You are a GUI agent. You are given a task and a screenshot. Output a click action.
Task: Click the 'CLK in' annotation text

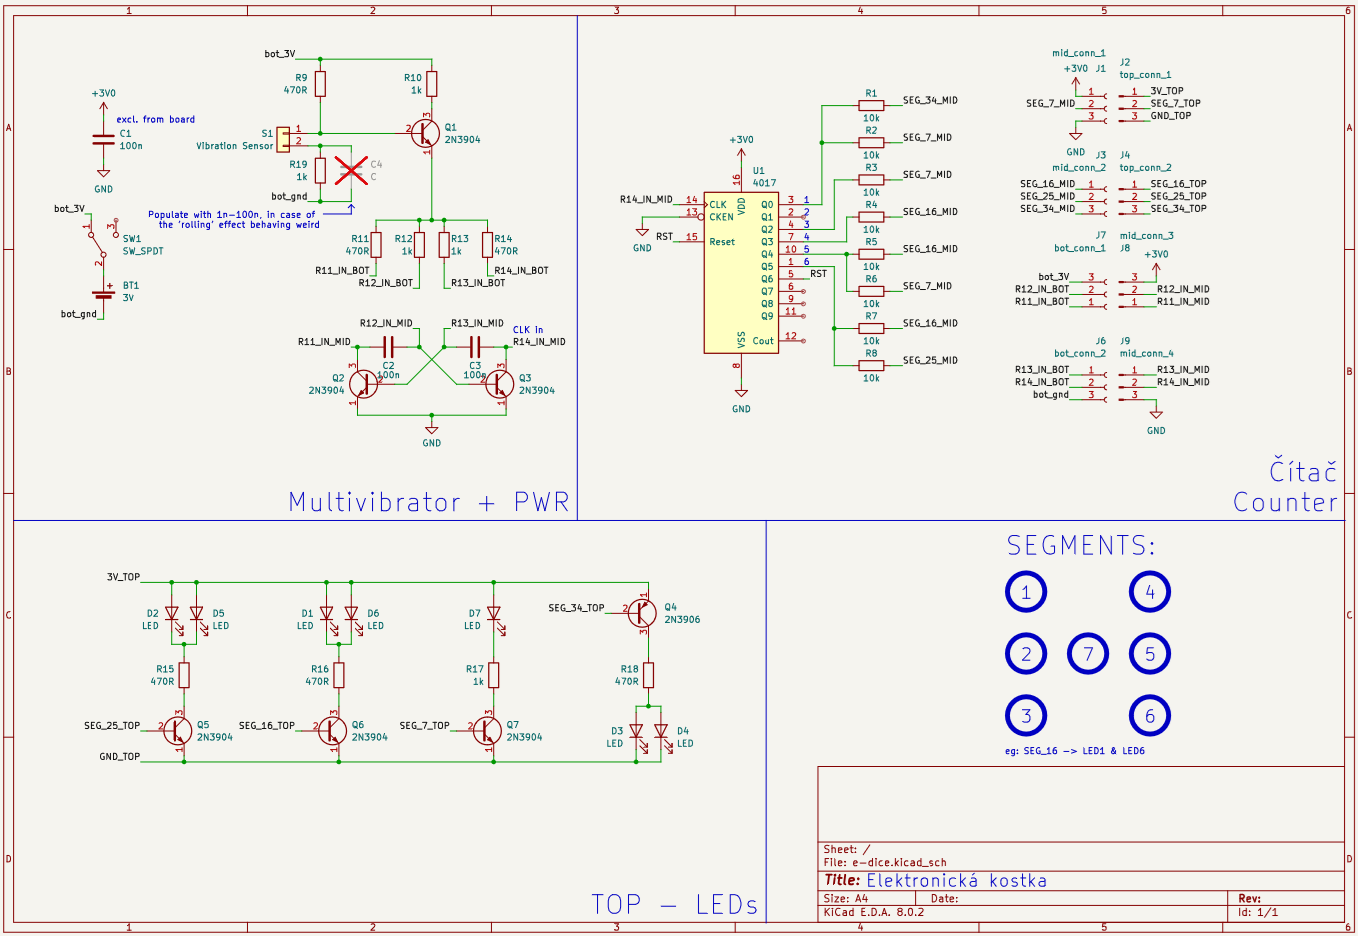[x=528, y=330]
